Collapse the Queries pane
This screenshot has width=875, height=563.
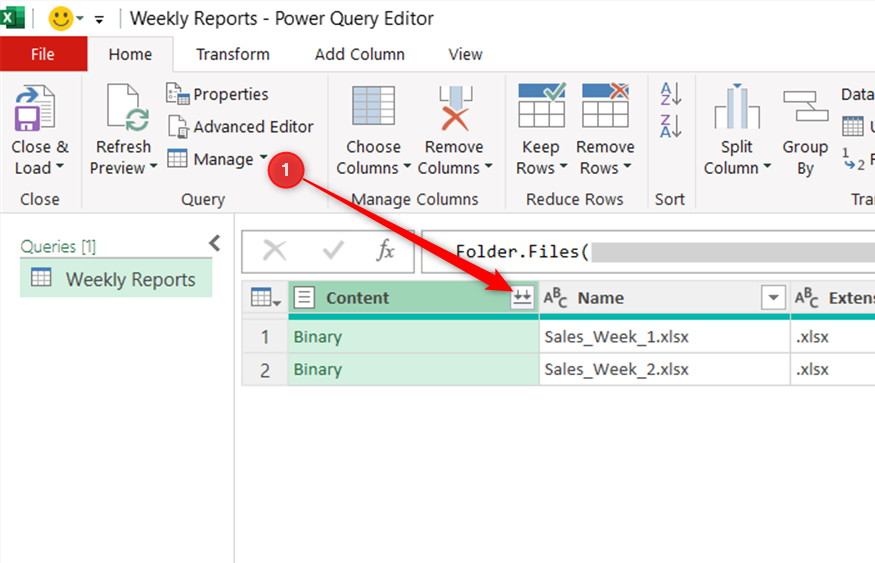215,243
